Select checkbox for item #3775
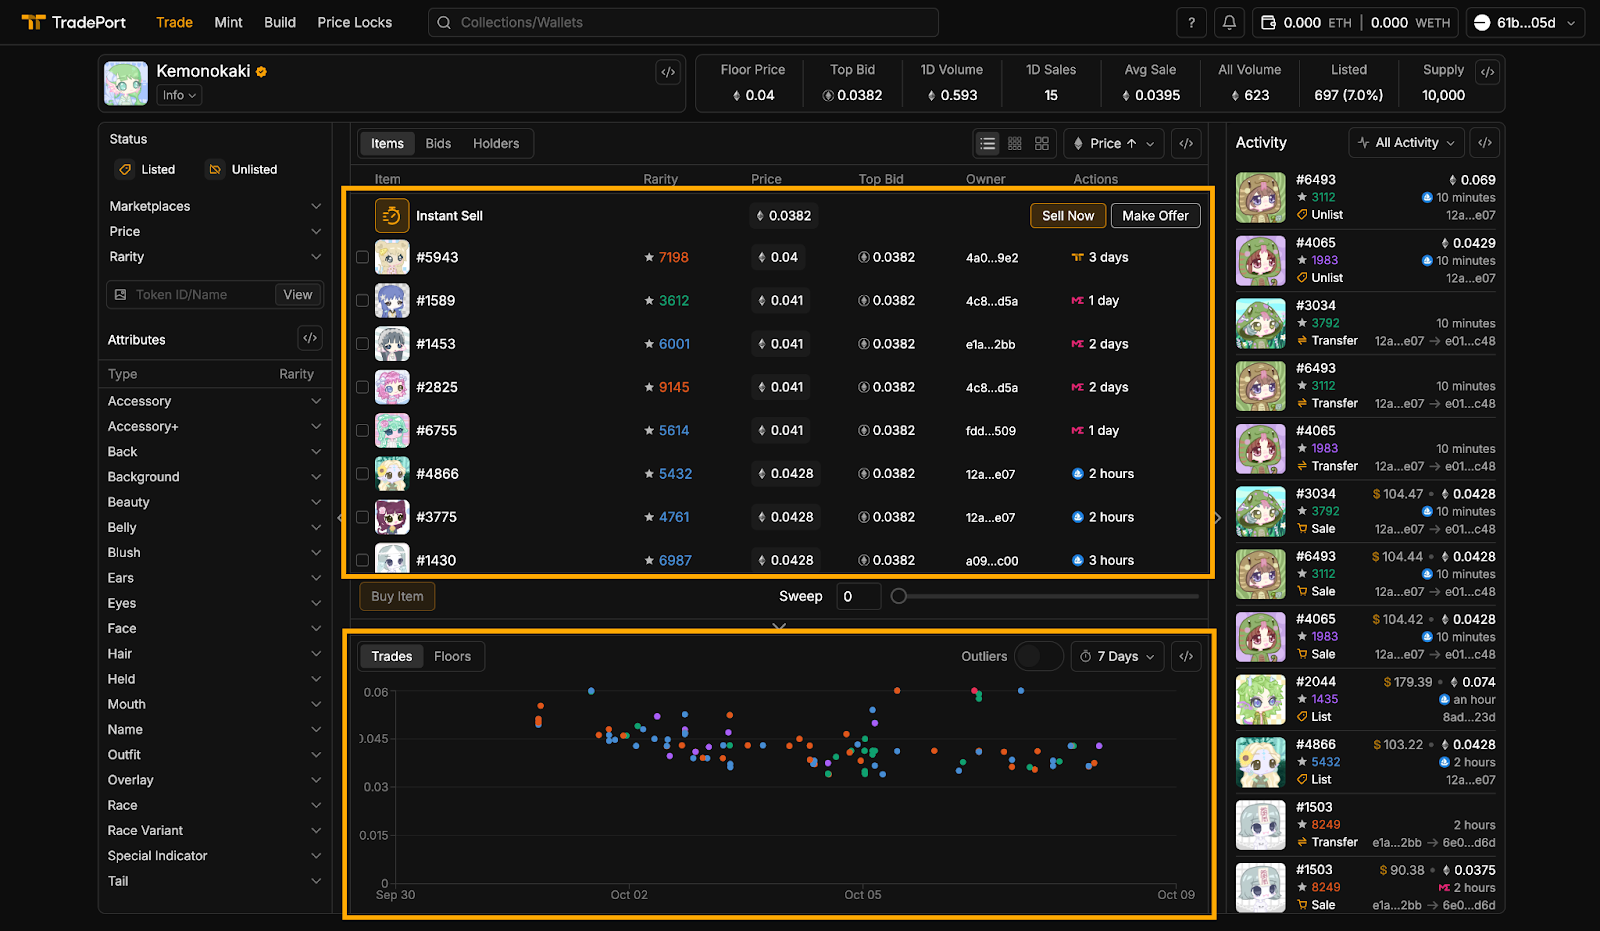 (363, 517)
